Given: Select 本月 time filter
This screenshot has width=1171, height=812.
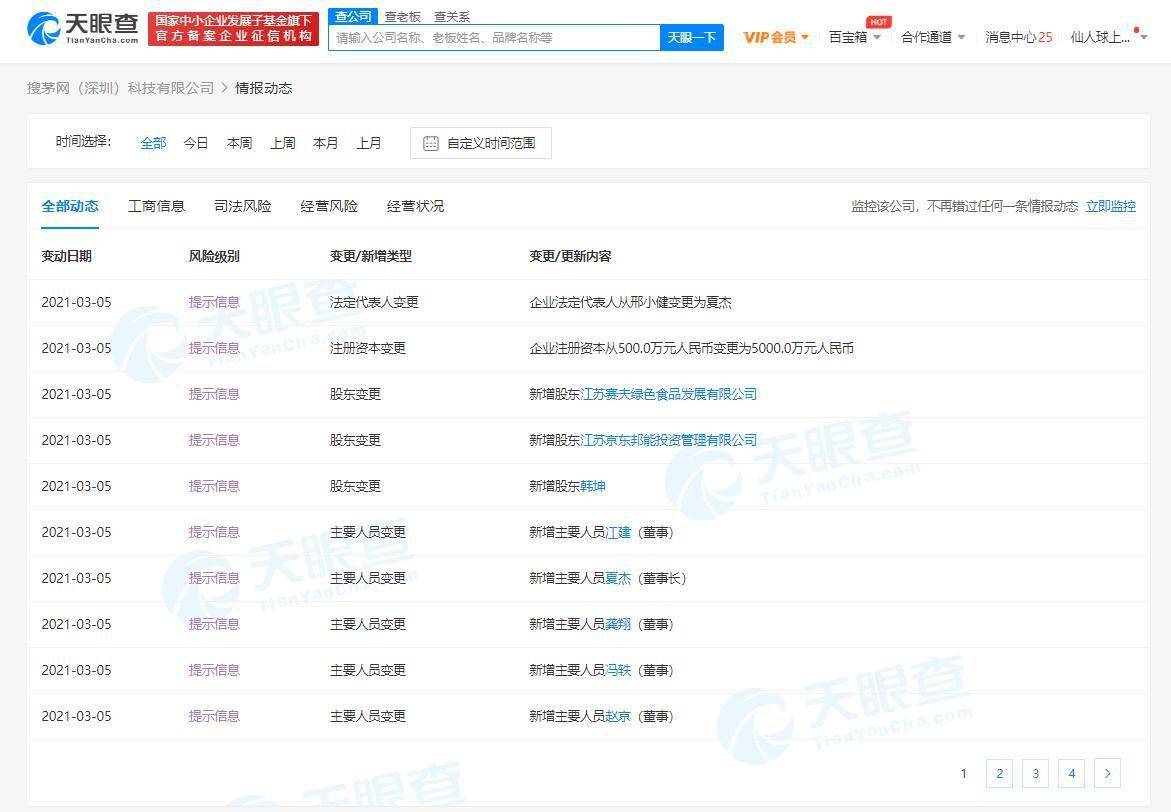Looking at the screenshot, I should 326,143.
